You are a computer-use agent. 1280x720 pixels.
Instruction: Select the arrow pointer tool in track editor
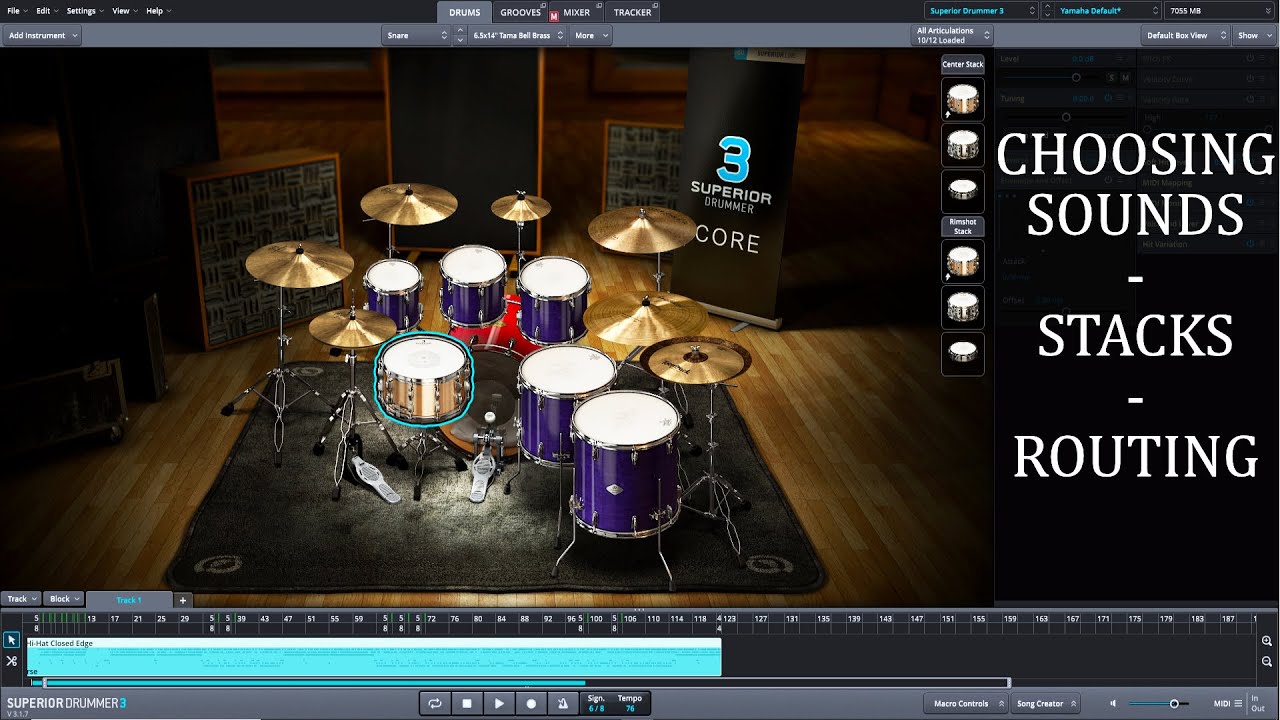pyautogui.click(x=12, y=640)
